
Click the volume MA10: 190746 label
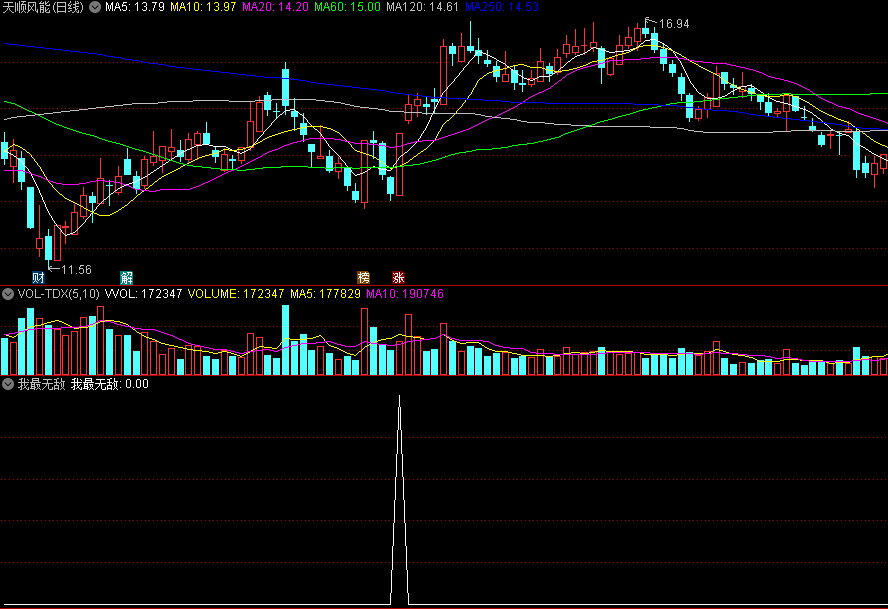tap(405, 294)
